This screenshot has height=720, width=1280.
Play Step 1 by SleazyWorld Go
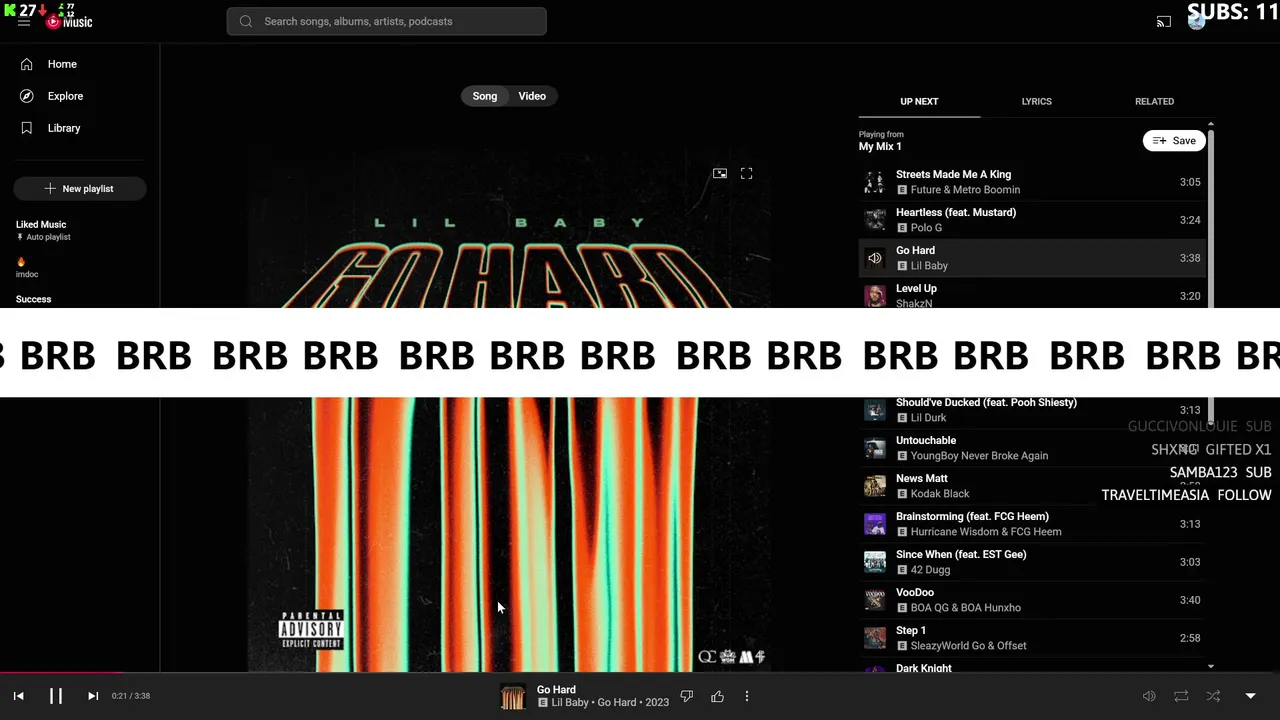(1030, 638)
